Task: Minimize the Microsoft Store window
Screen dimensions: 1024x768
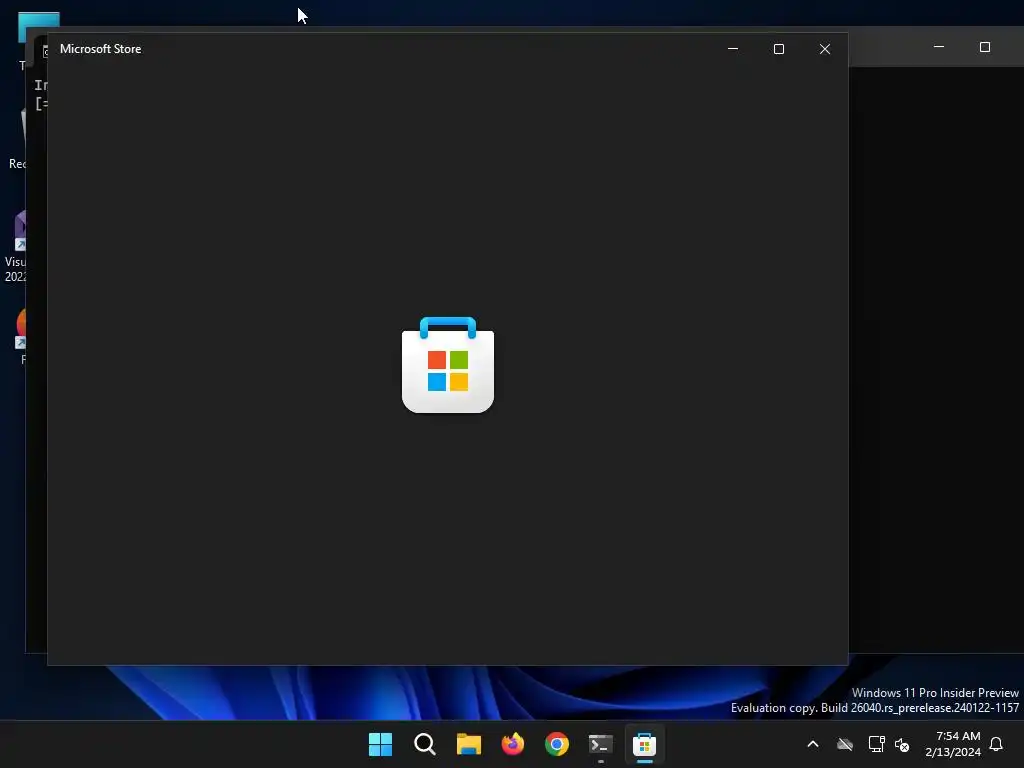Action: (x=733, y=49)
